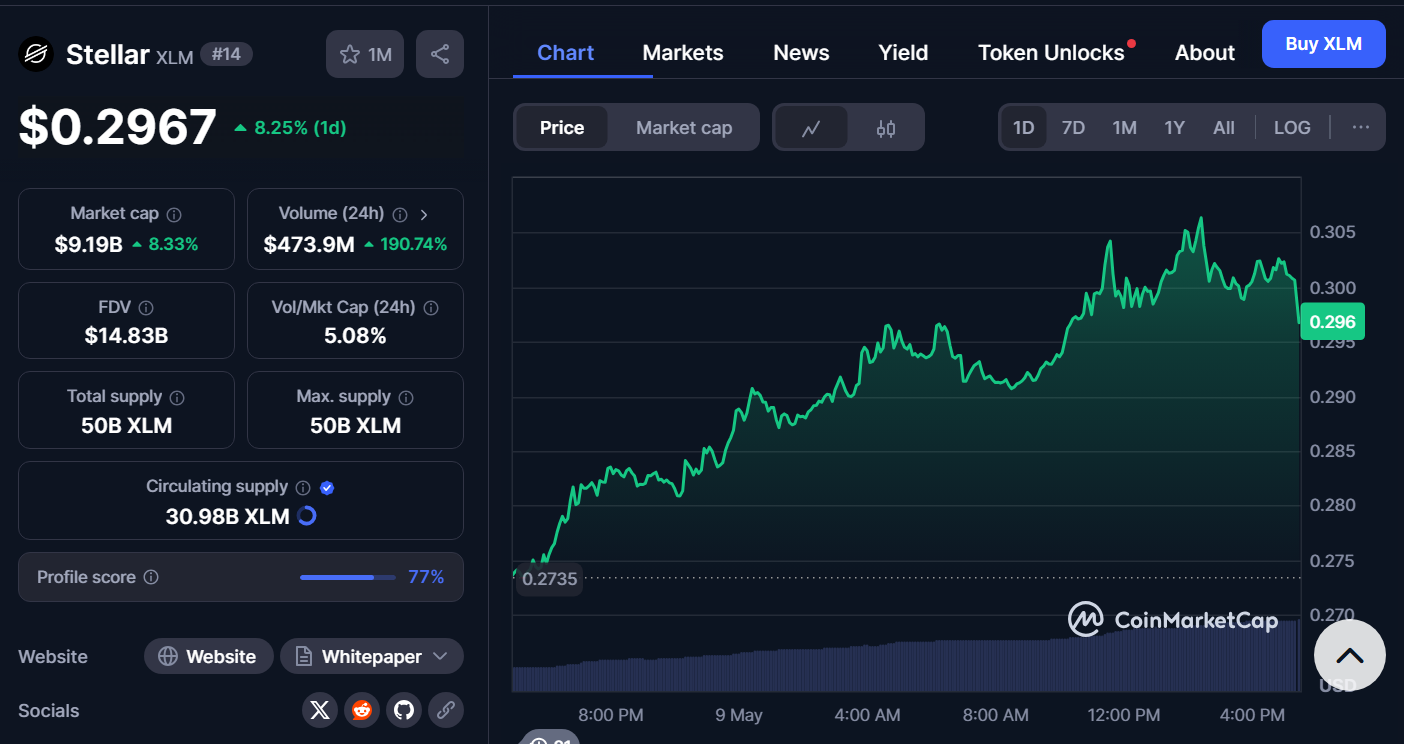Switch to the Markets tab
1404x744 pixels.
pyautogui.click(x=683, y=53)
